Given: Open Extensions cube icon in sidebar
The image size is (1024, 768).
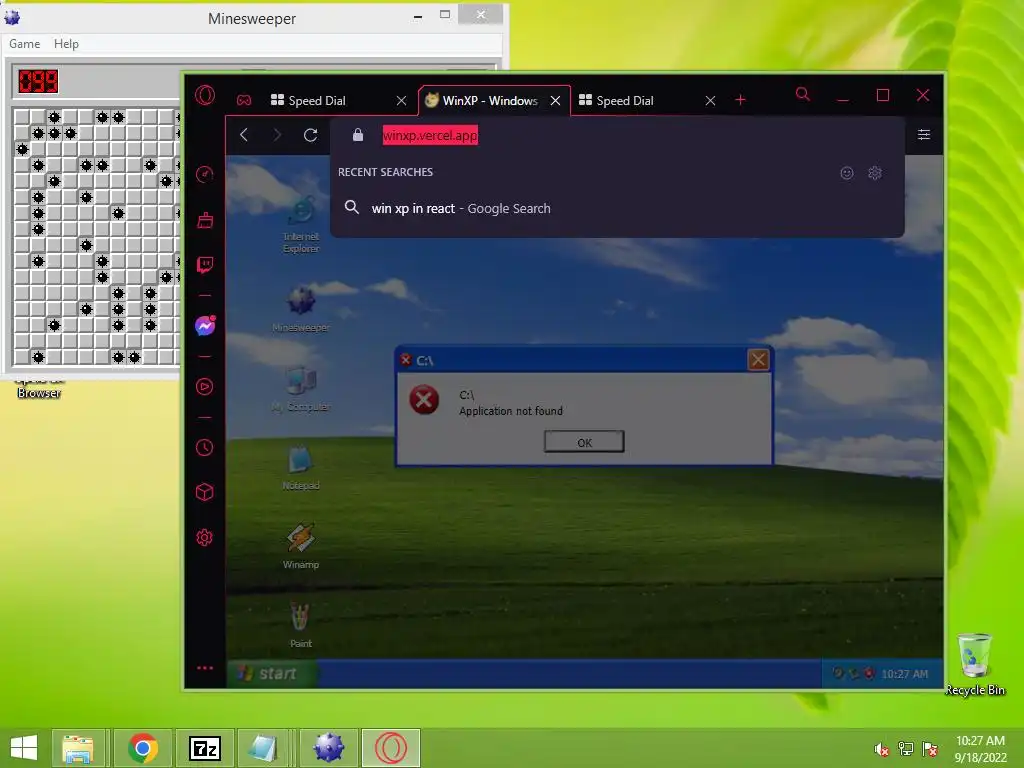Looking at the screenshot, I should [204, 492].
